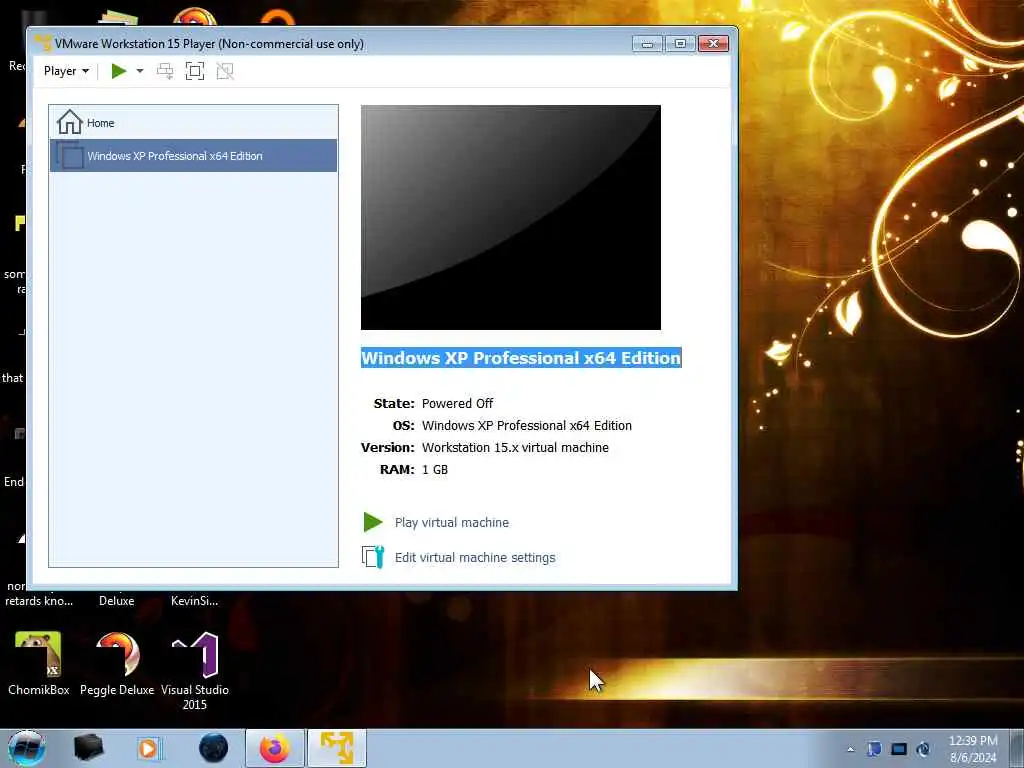Select Home in the VM library
1024x768 pixels.
(x=193, y=122)
